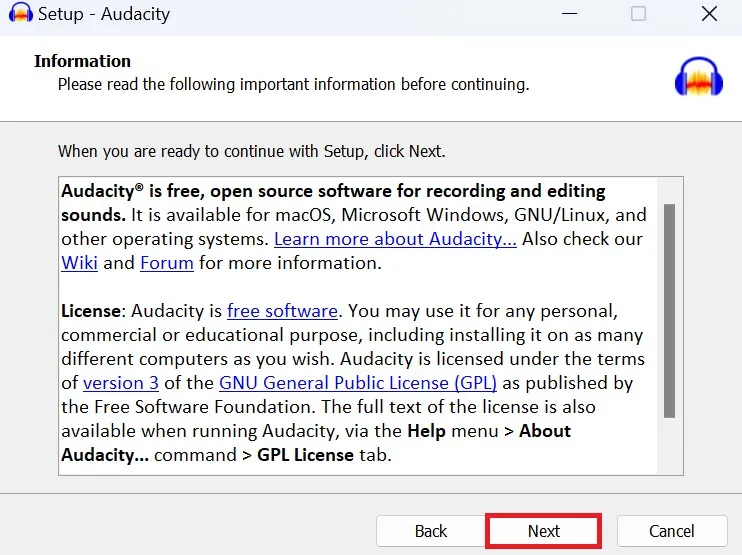Minimize the Setup window
The width and height of the screenshot is (742, 555).
568,14
